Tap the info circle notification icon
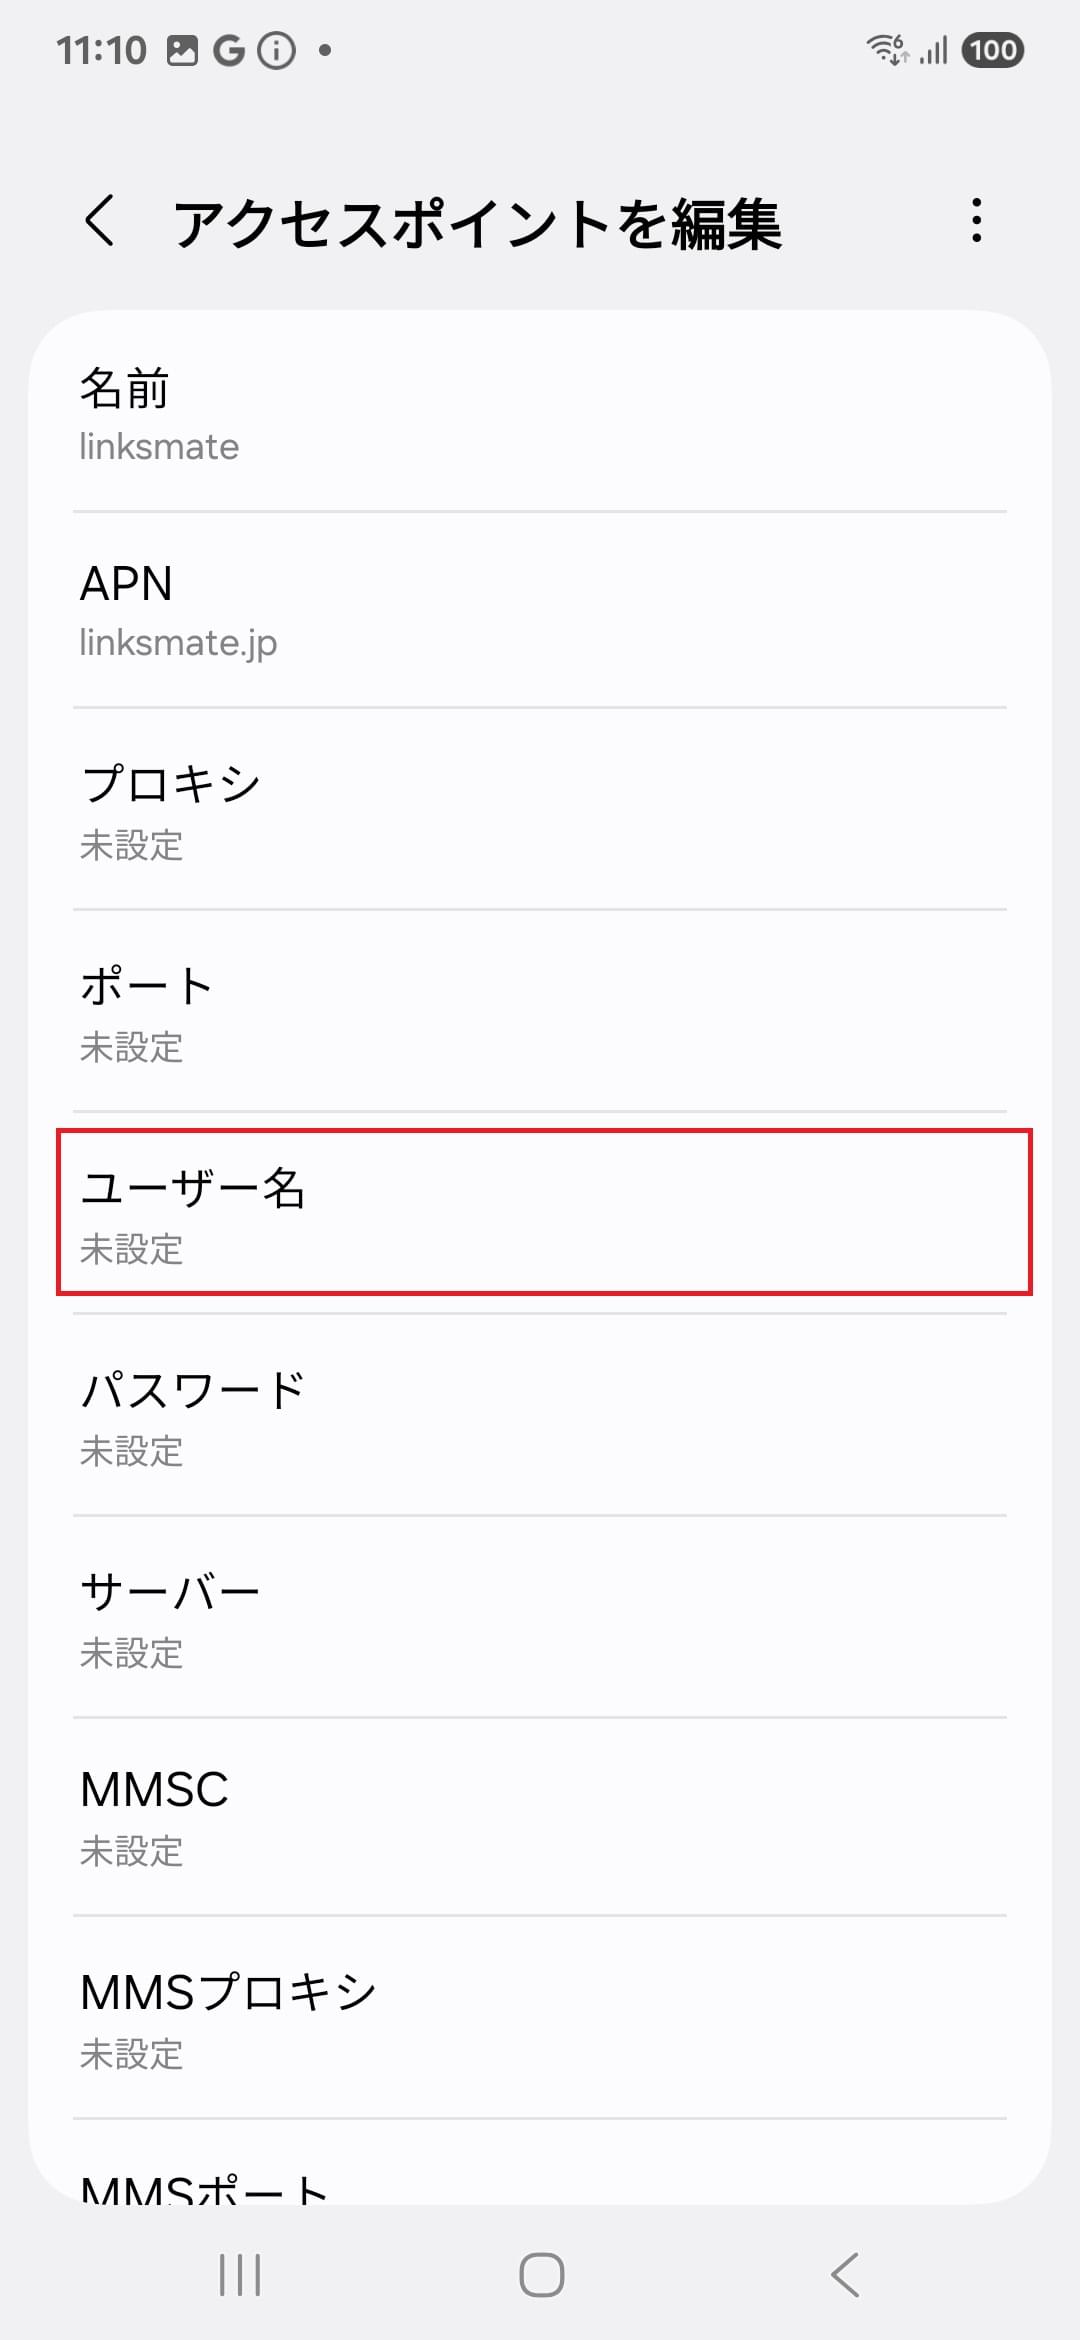1080x2340 pixels. [x=277, y=50]
